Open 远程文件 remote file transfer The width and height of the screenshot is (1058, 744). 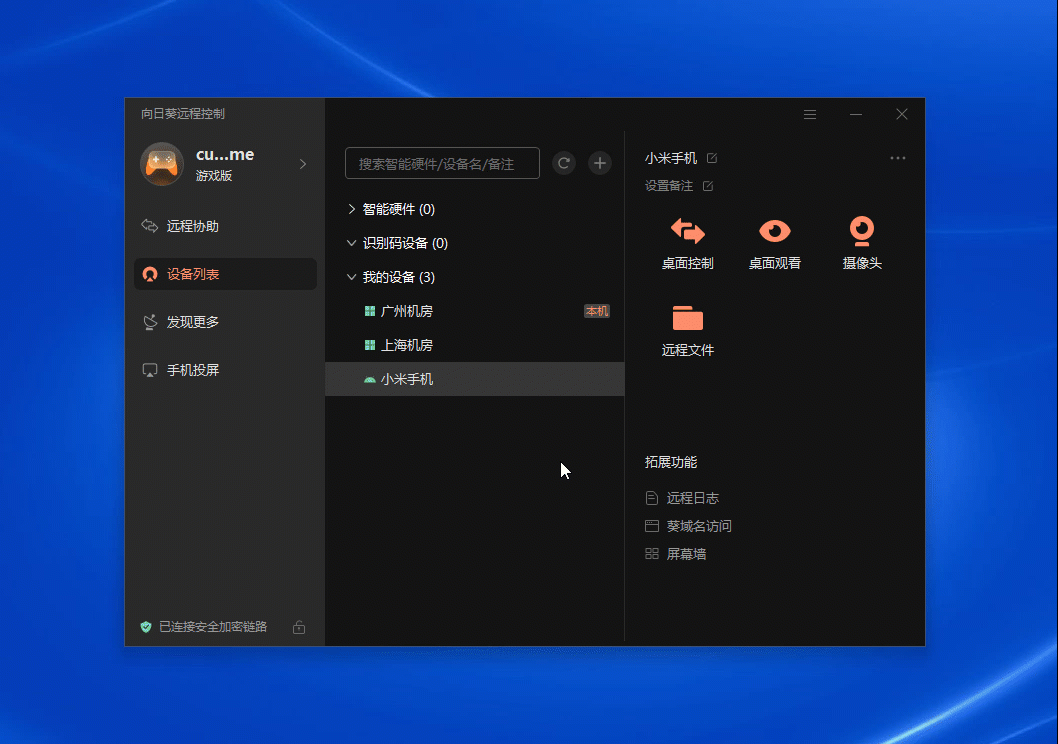(x=688, y=331)
